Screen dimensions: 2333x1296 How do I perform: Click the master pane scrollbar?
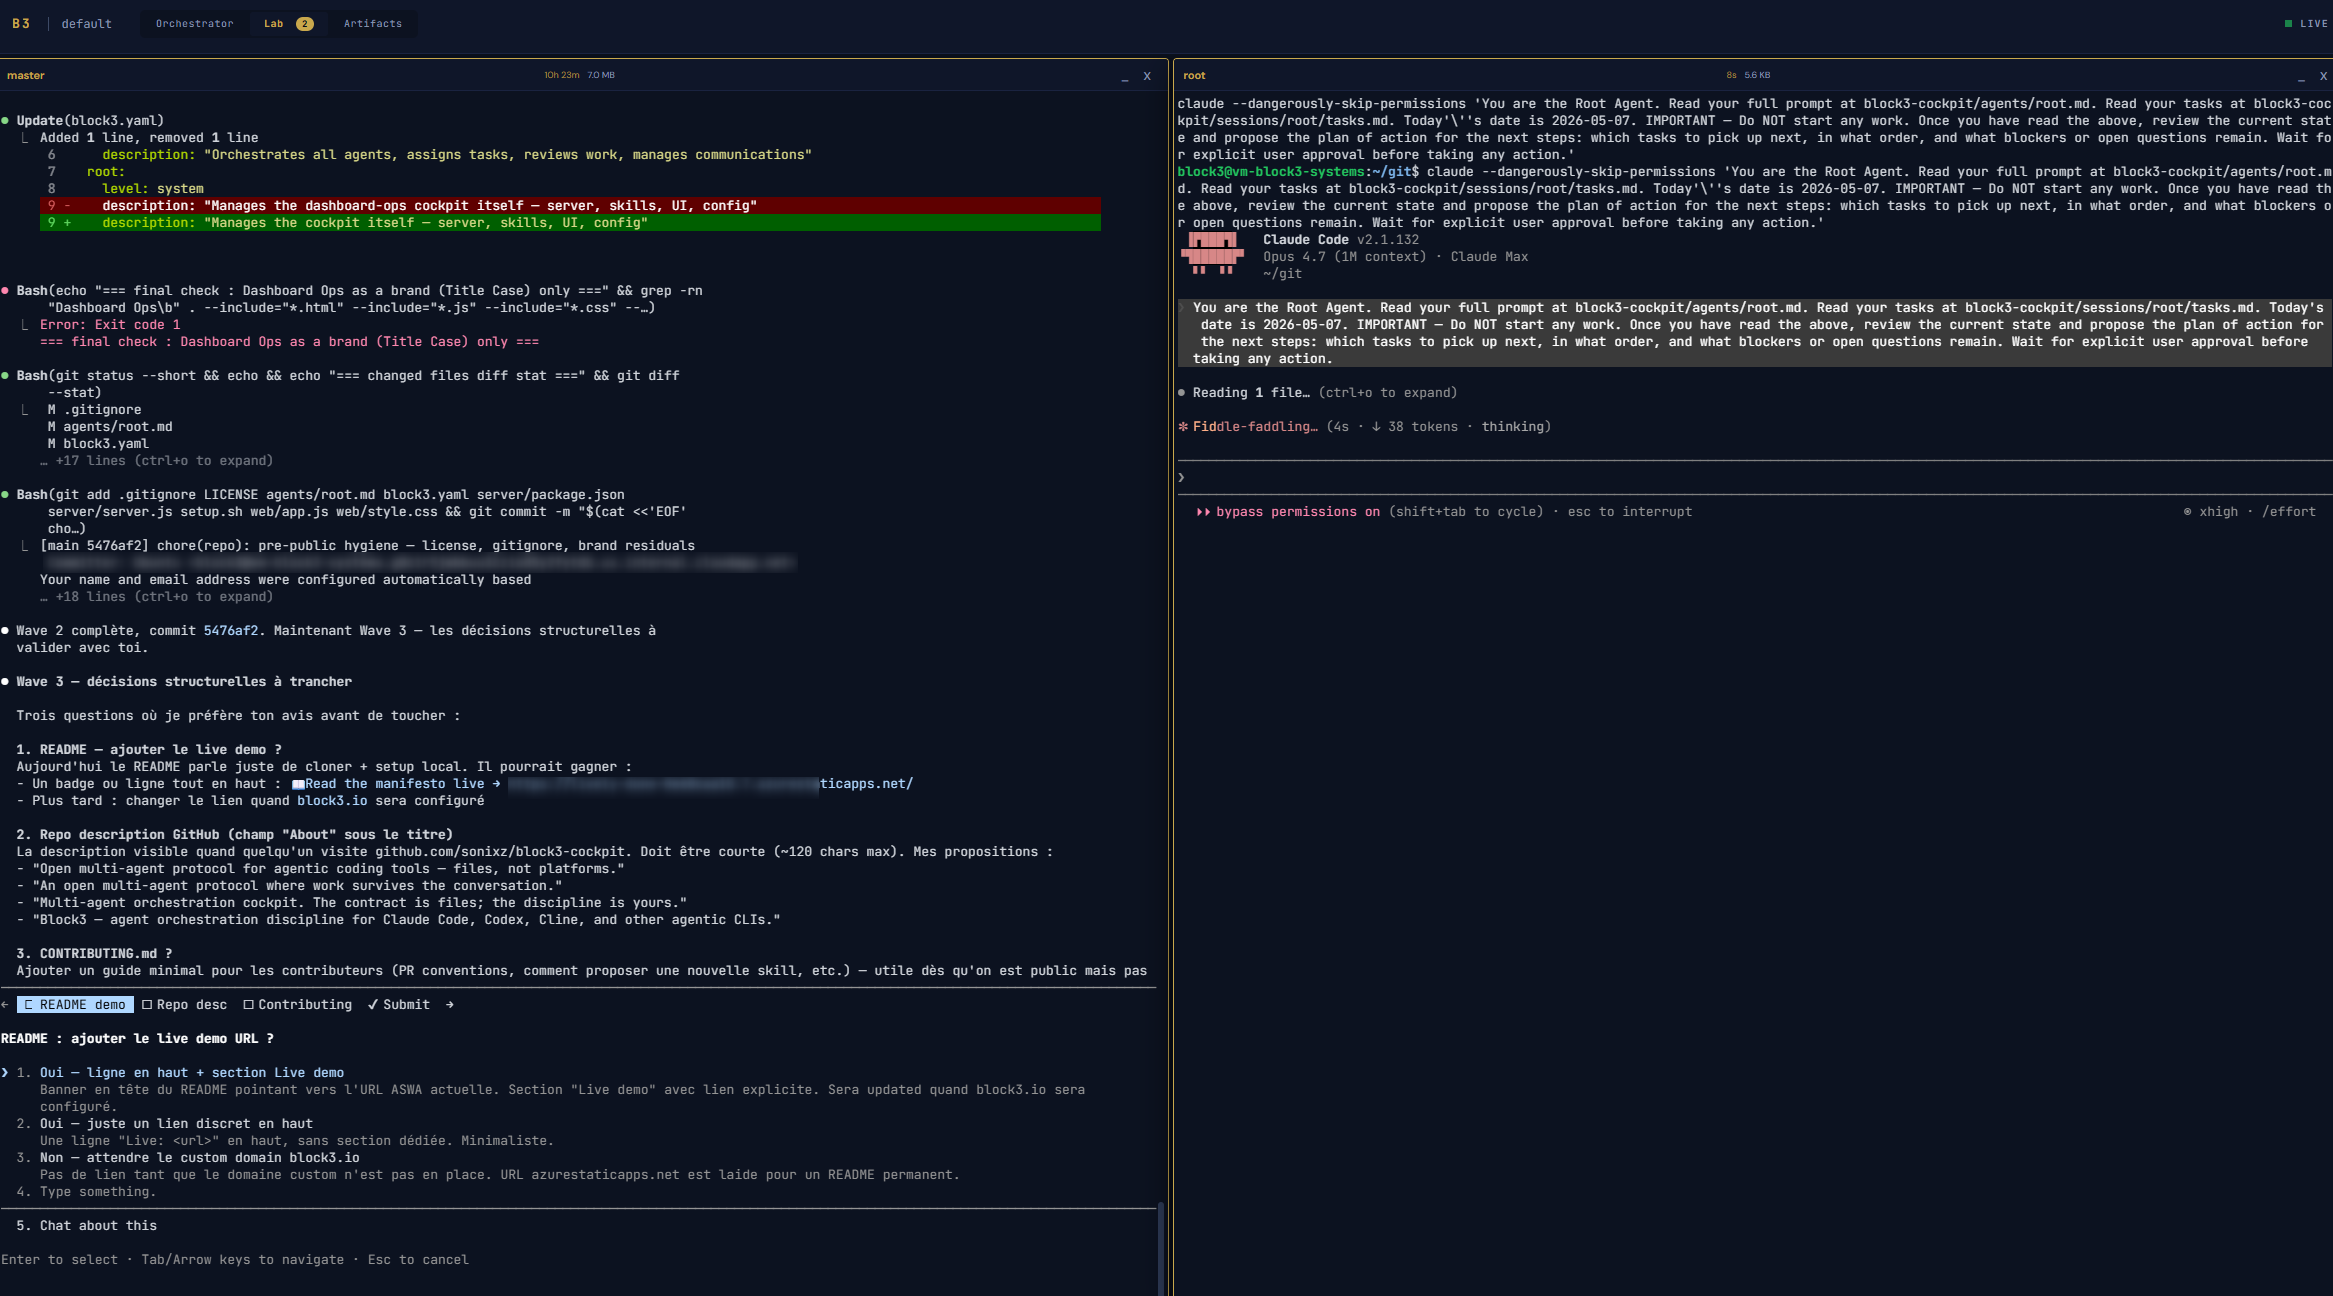(1161, 1248)
